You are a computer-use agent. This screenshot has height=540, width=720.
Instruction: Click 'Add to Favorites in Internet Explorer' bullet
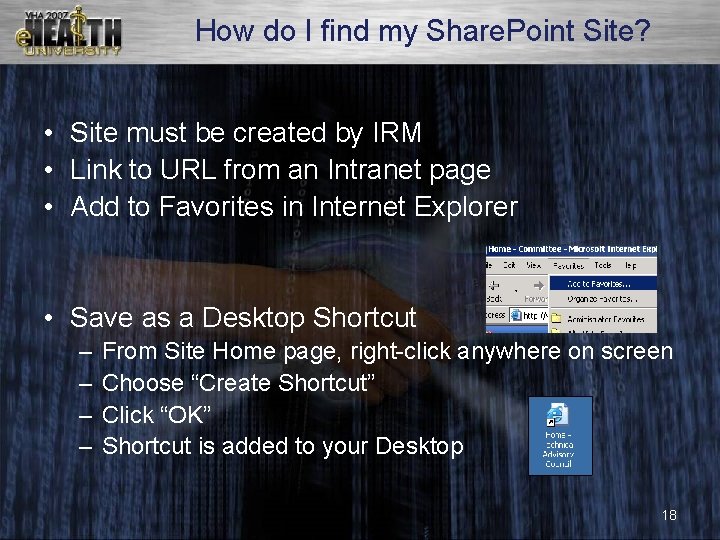coord(294,206)
